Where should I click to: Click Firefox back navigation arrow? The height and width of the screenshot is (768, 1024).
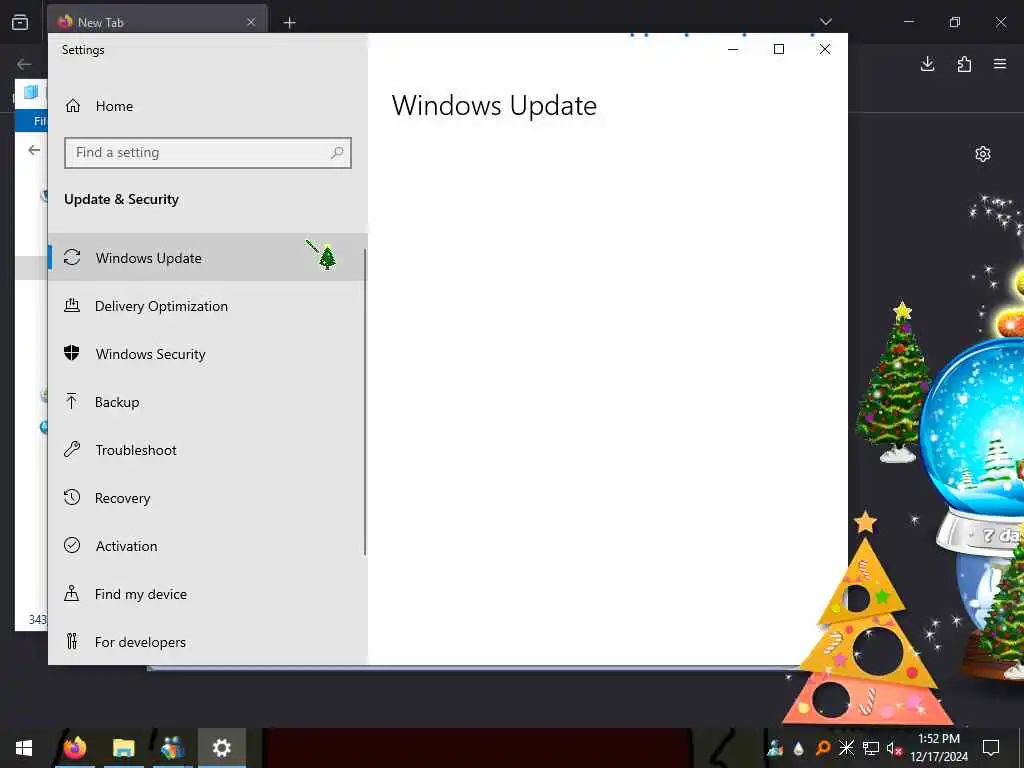pyautogui.click(x=24, y=64)
